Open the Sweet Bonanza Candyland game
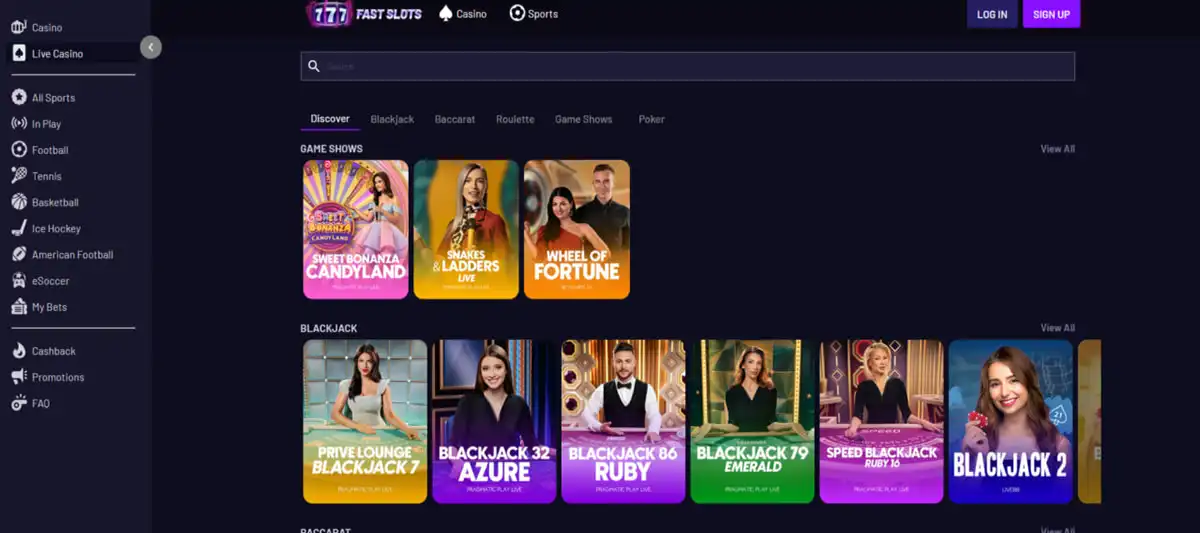 pos(356,229)
